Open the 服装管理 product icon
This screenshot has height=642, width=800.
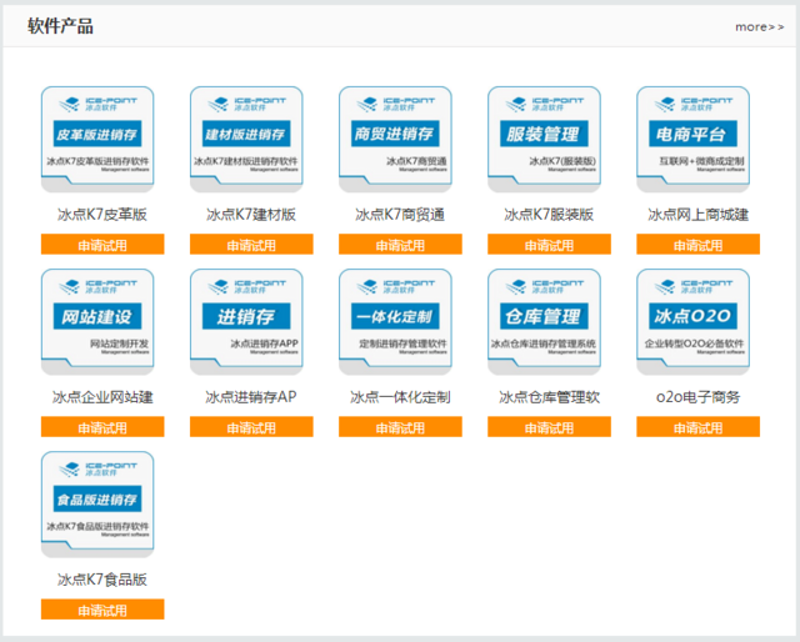coord(544,139)
